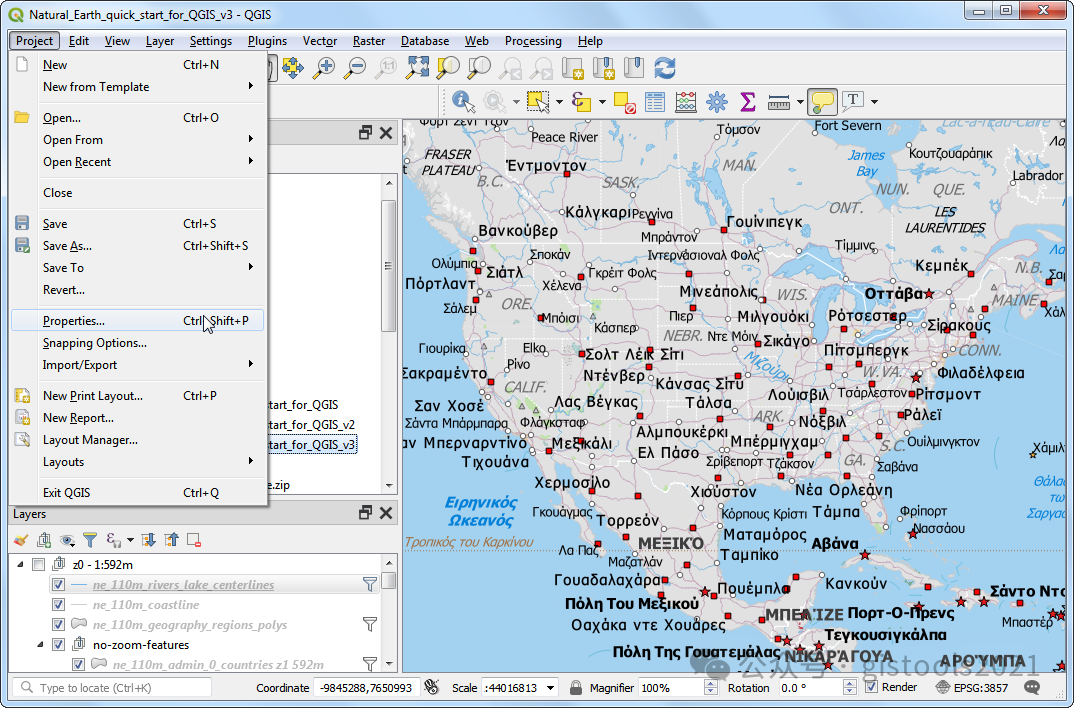The height and width of the screenshot is (708, 1074).
Task: Select the Zoom Out magnifier tool
Action: tap(355, 67)
